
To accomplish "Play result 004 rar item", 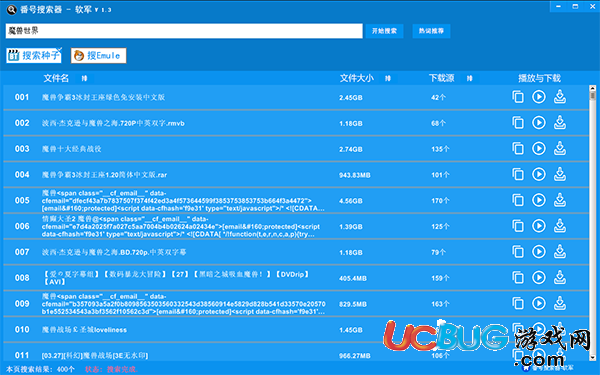I will (539, 174).
